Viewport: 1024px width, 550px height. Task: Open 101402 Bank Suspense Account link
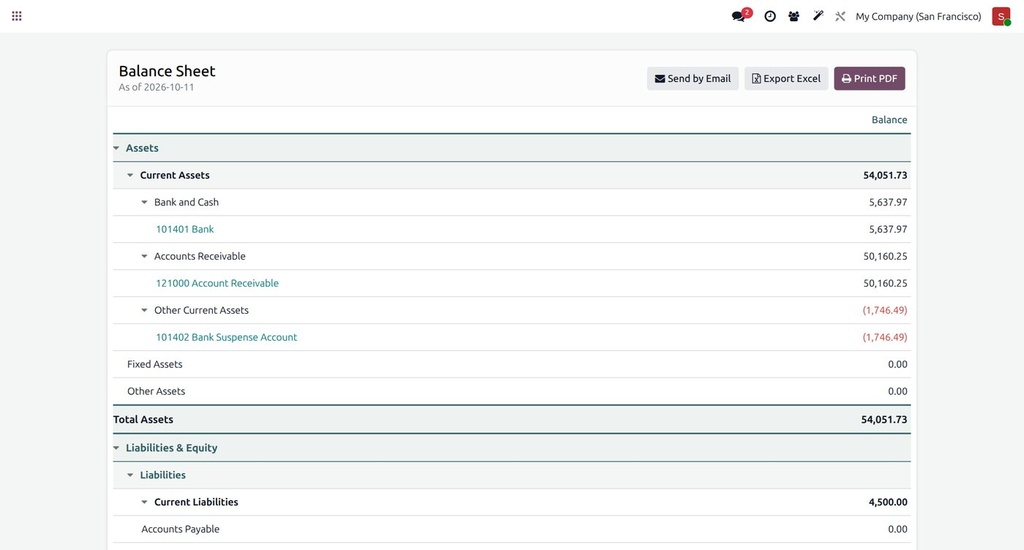(226, 337)
